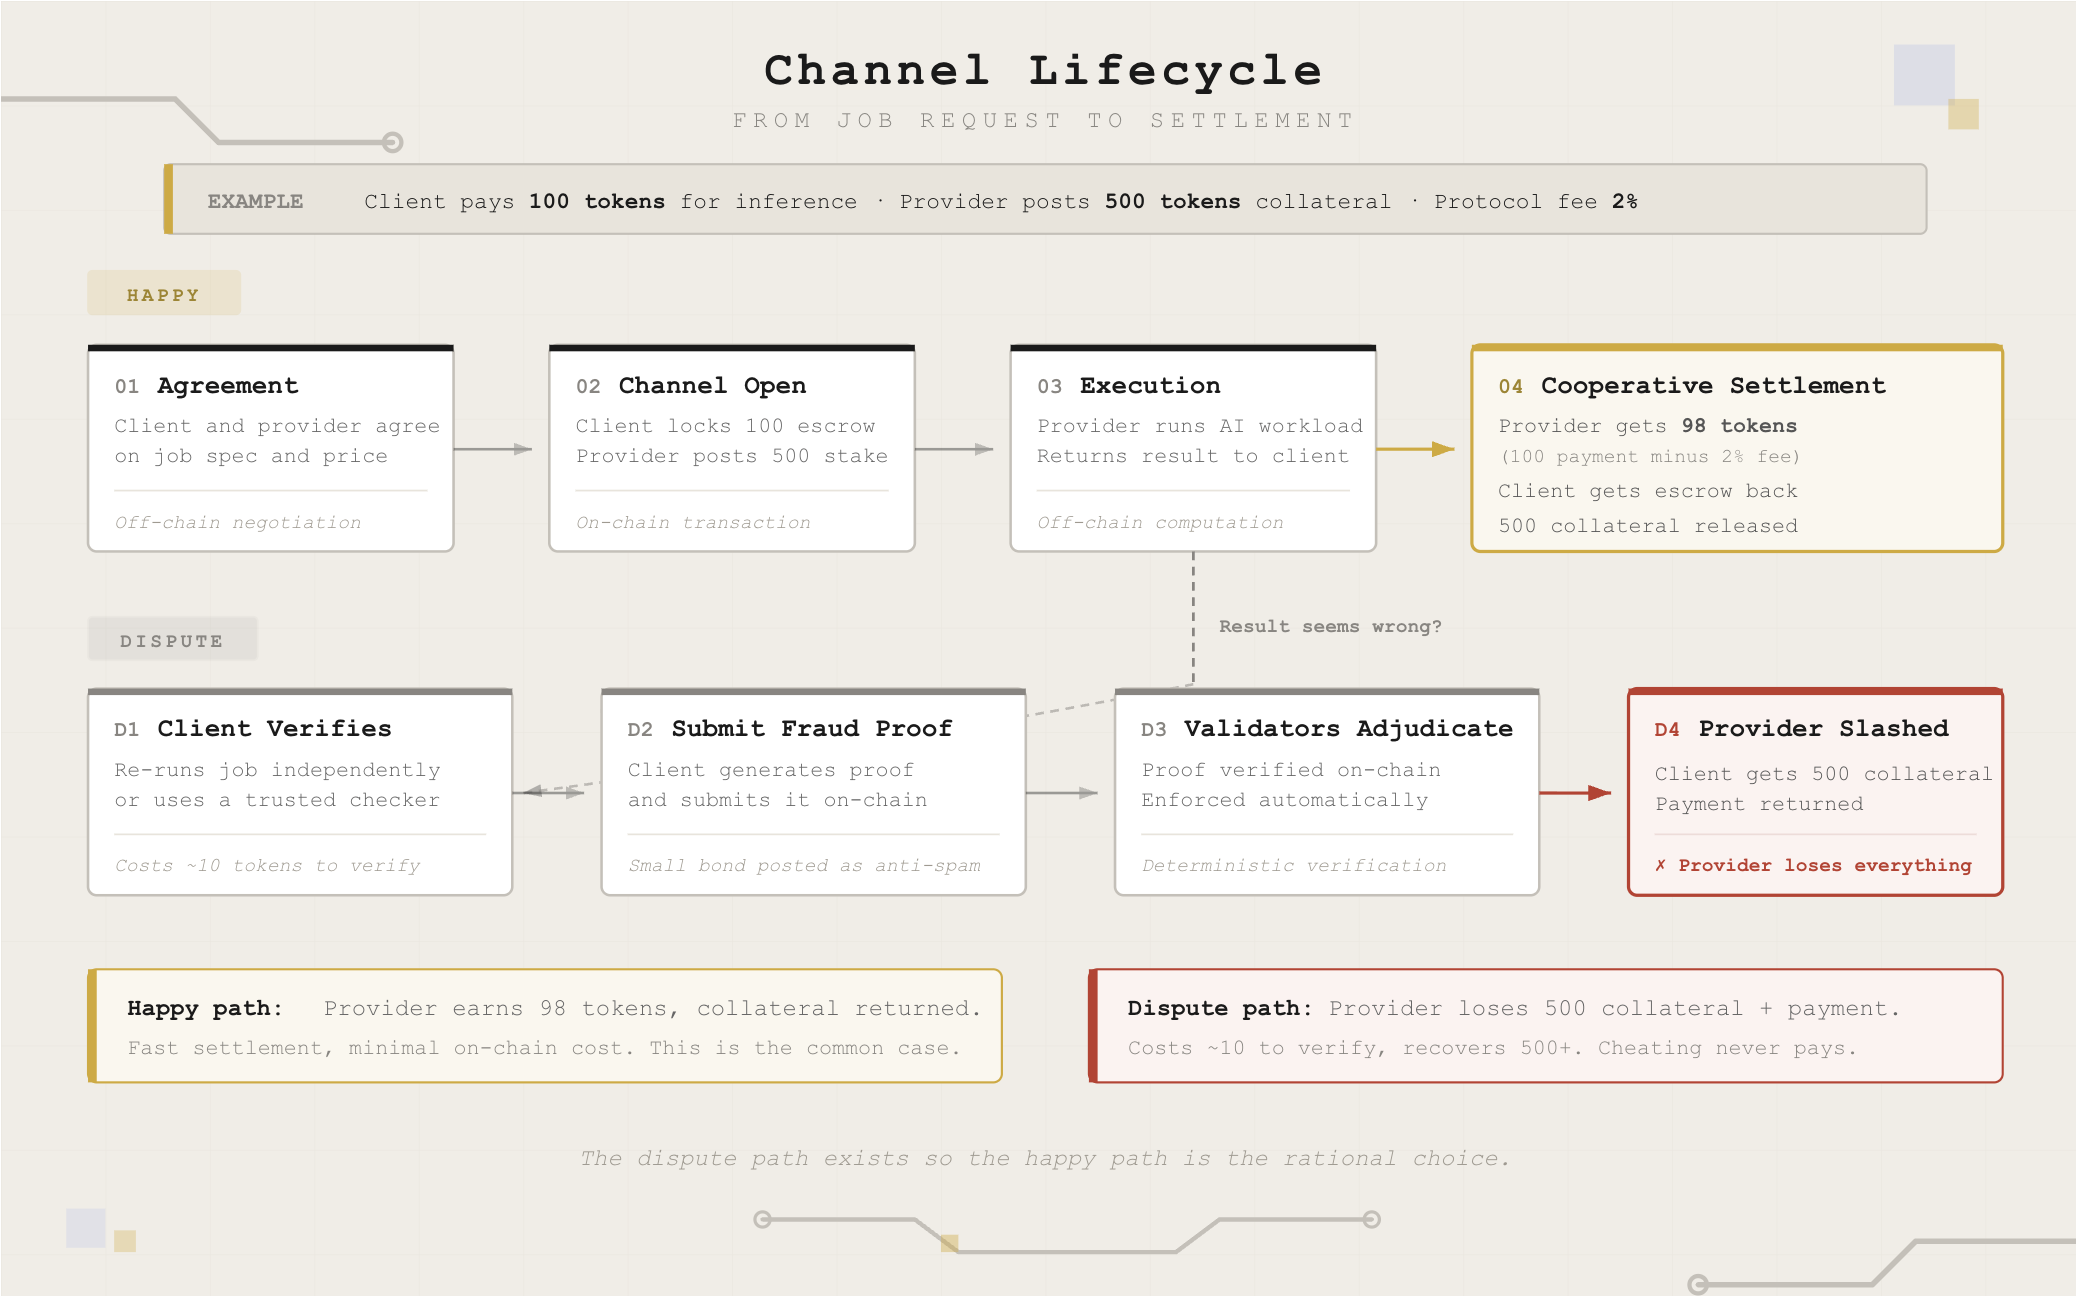The height and width of the screenshot is (1296, 2076).
Task: Click the 03 Execution step card
Action: pyautogui.click(x=1192, y=449)
